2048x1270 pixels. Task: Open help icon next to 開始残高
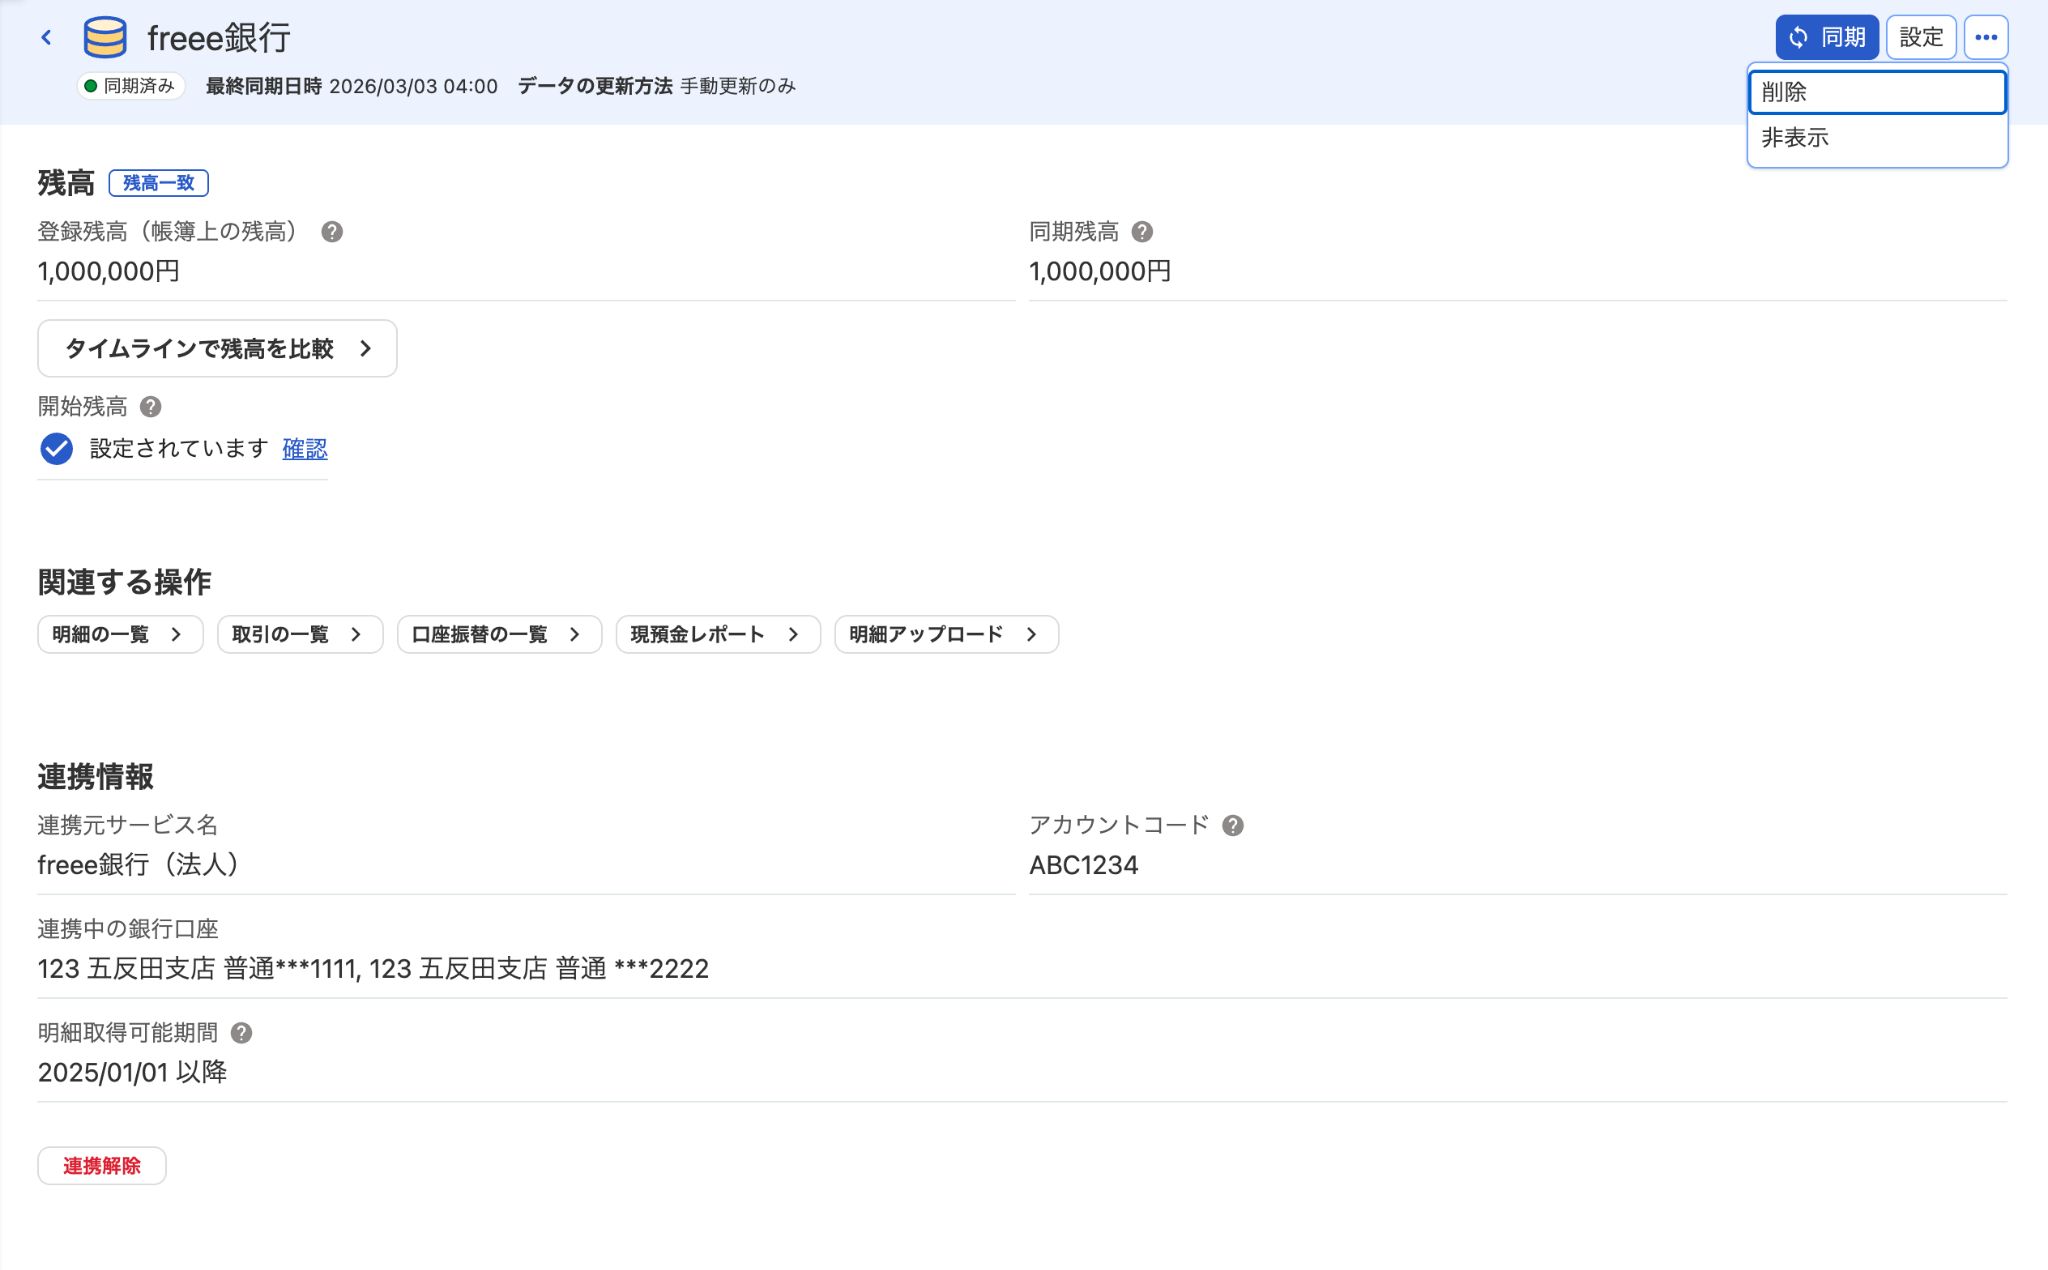tap(150, 407)
